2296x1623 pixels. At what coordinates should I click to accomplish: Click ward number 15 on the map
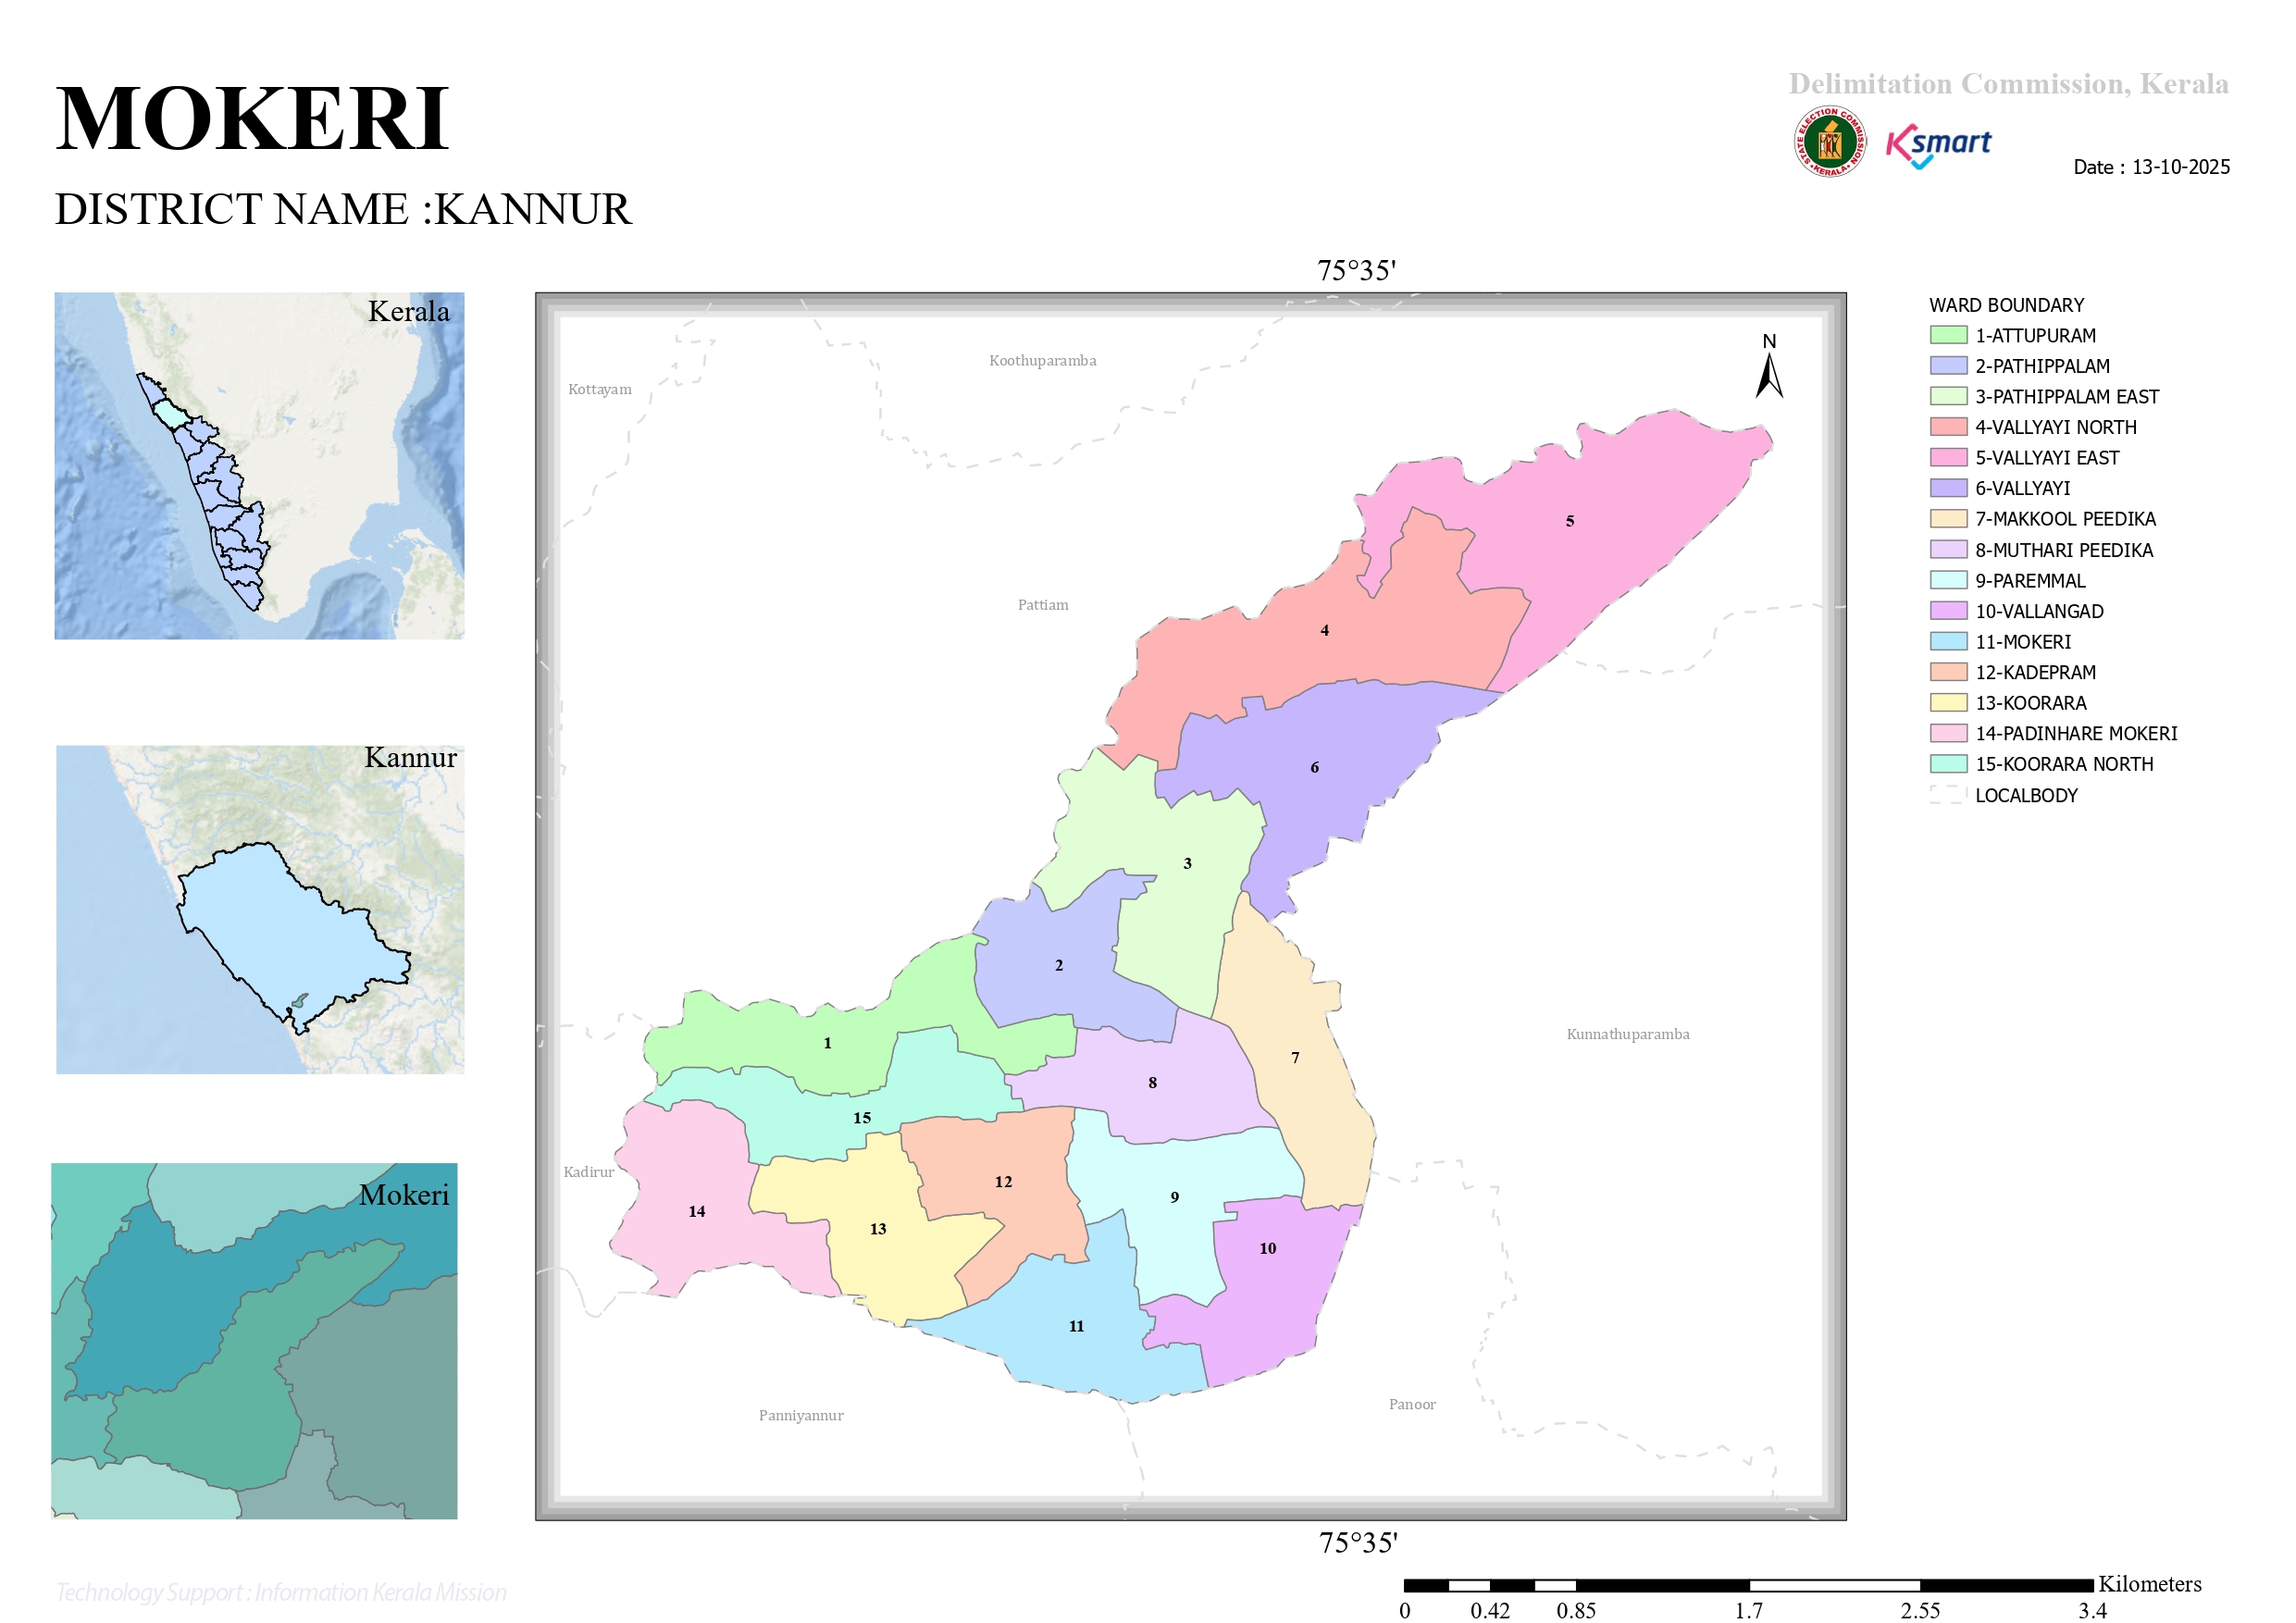tap(861, 1117)
